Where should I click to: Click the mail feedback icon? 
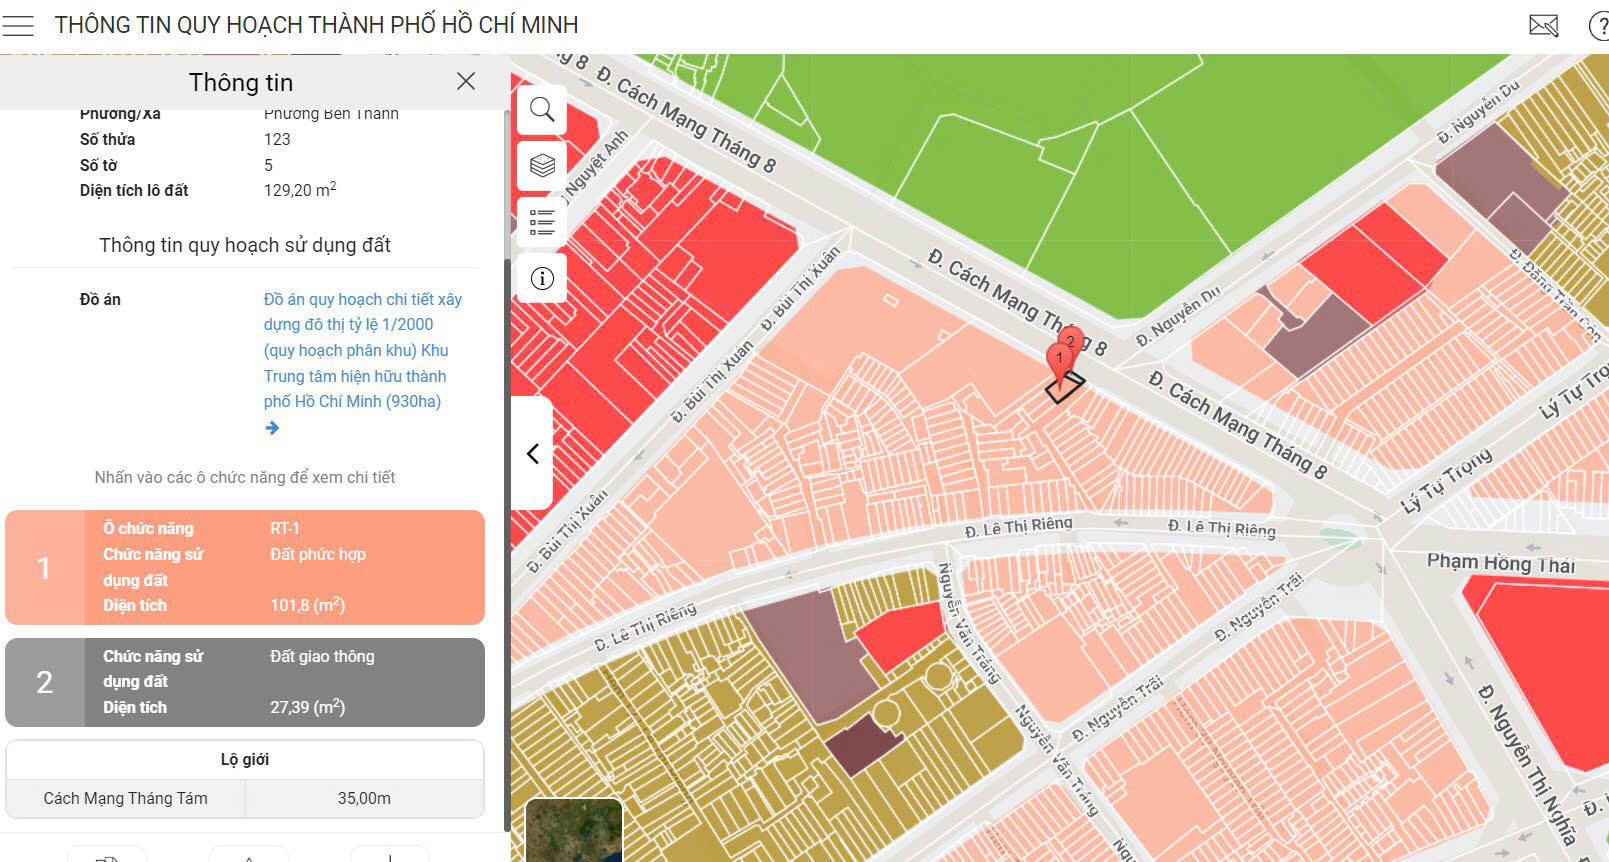(x=1543, y=26)
